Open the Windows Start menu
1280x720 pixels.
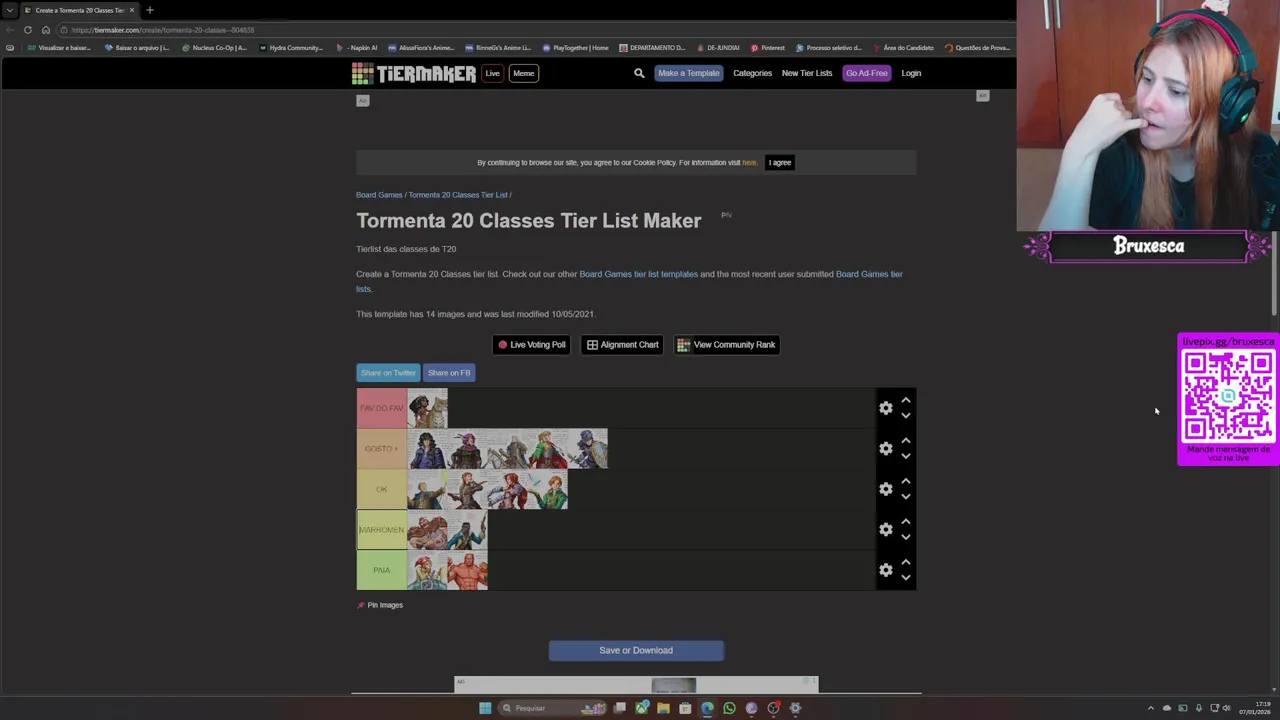click(x=485, y=708)
